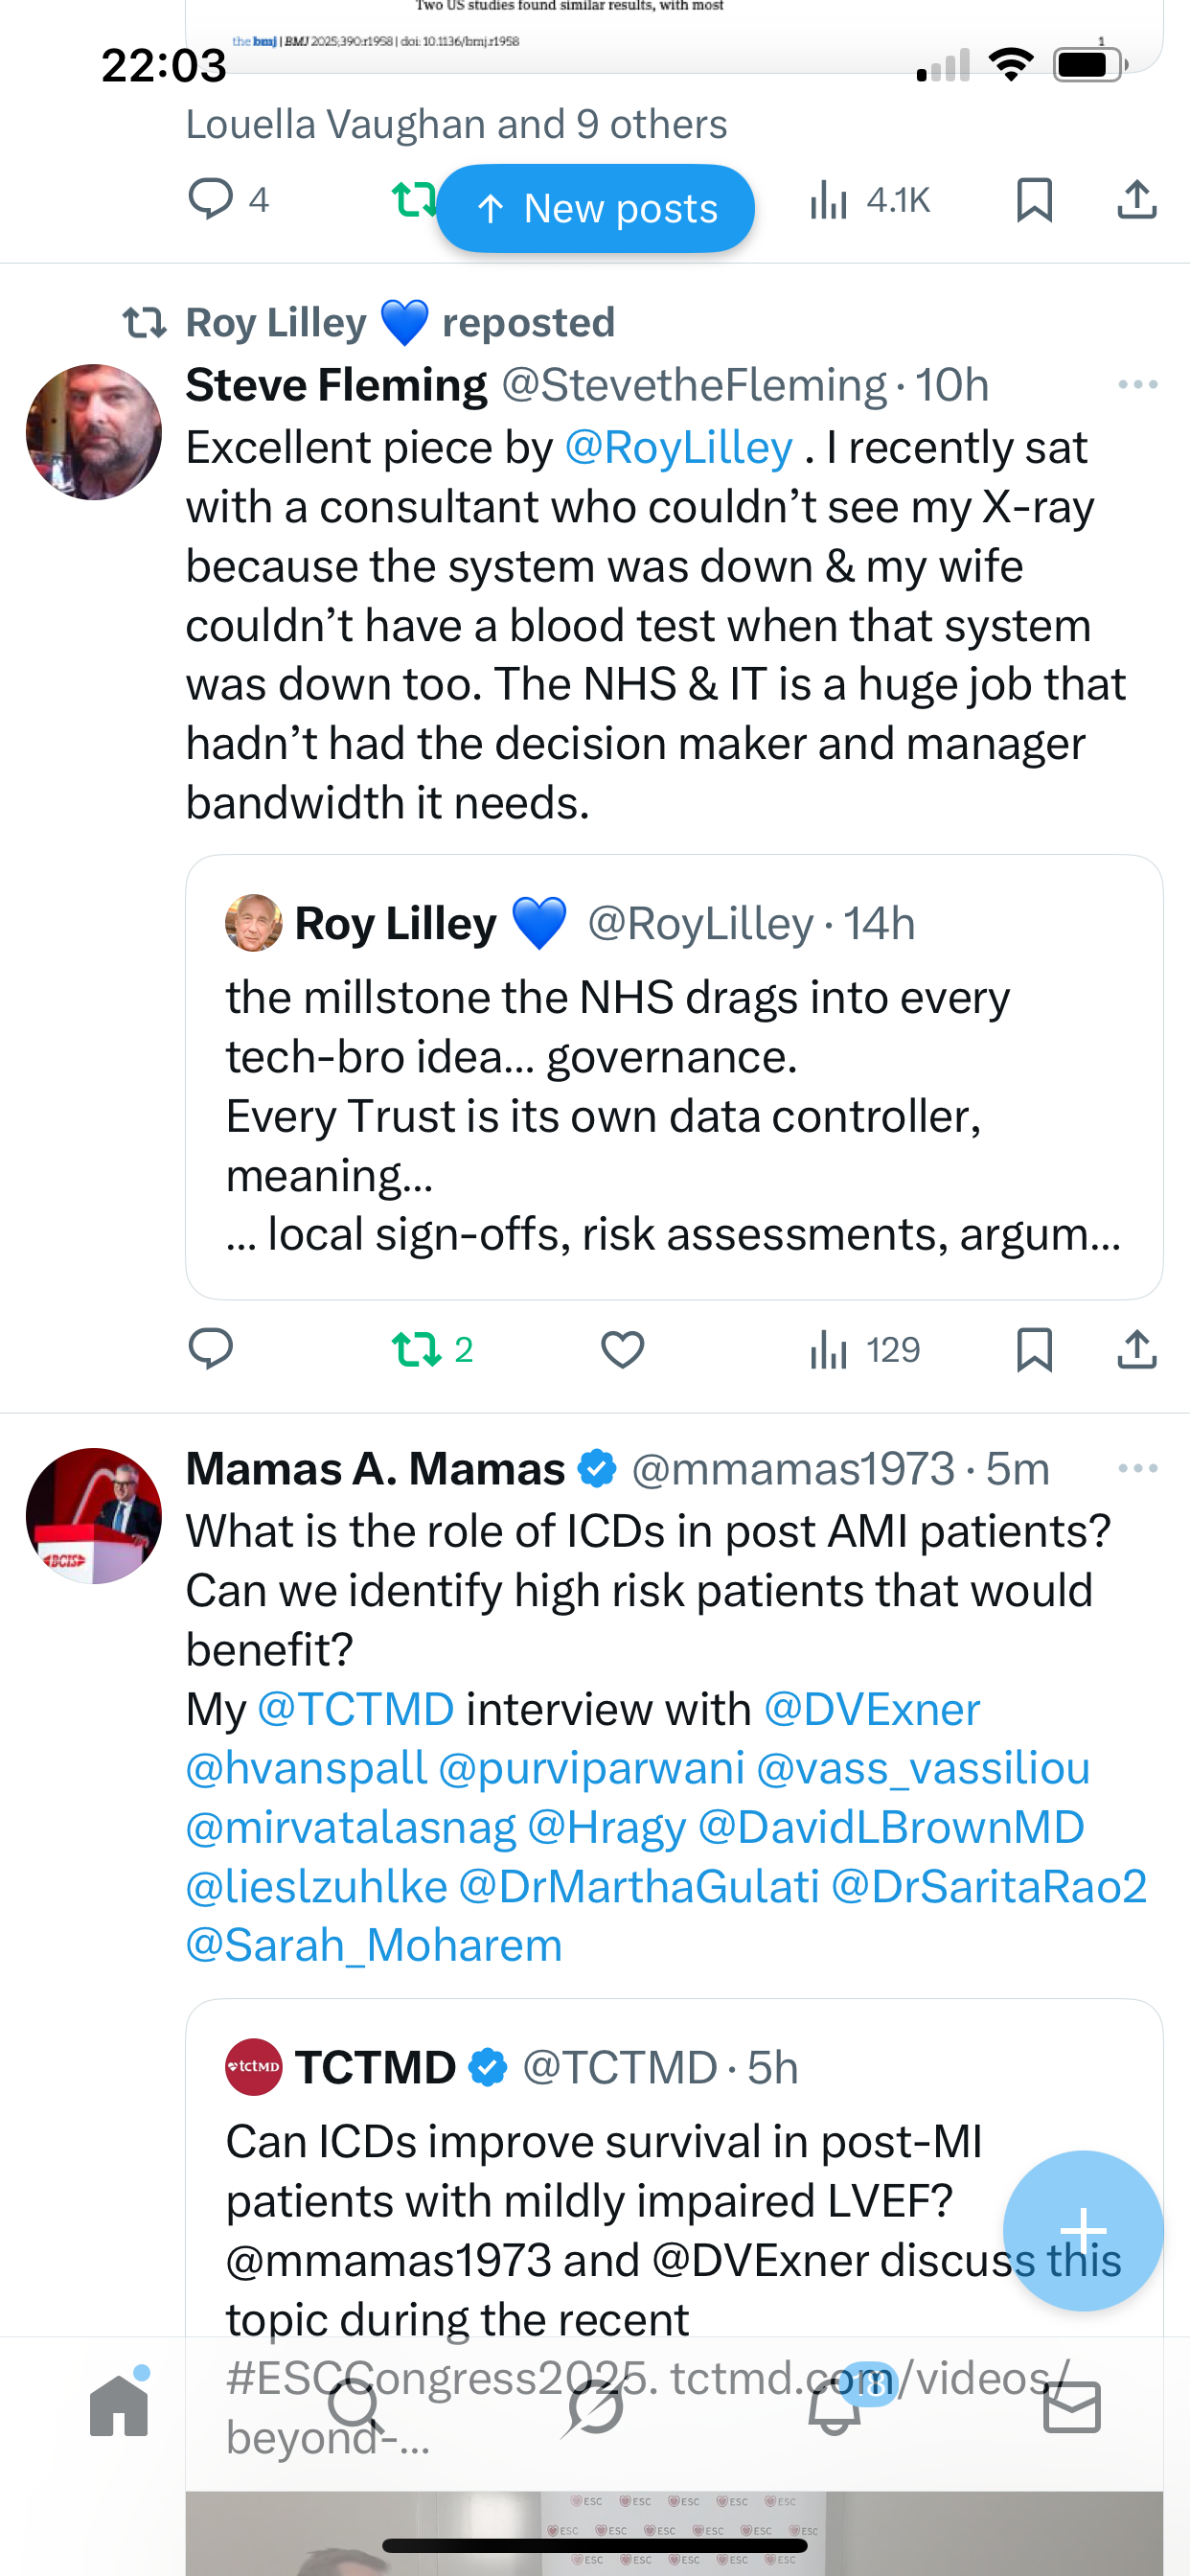Screen dimensions: 1190x2576
Task: Open Messages envelope in bottom bar
Action: coord(1072,2407)
